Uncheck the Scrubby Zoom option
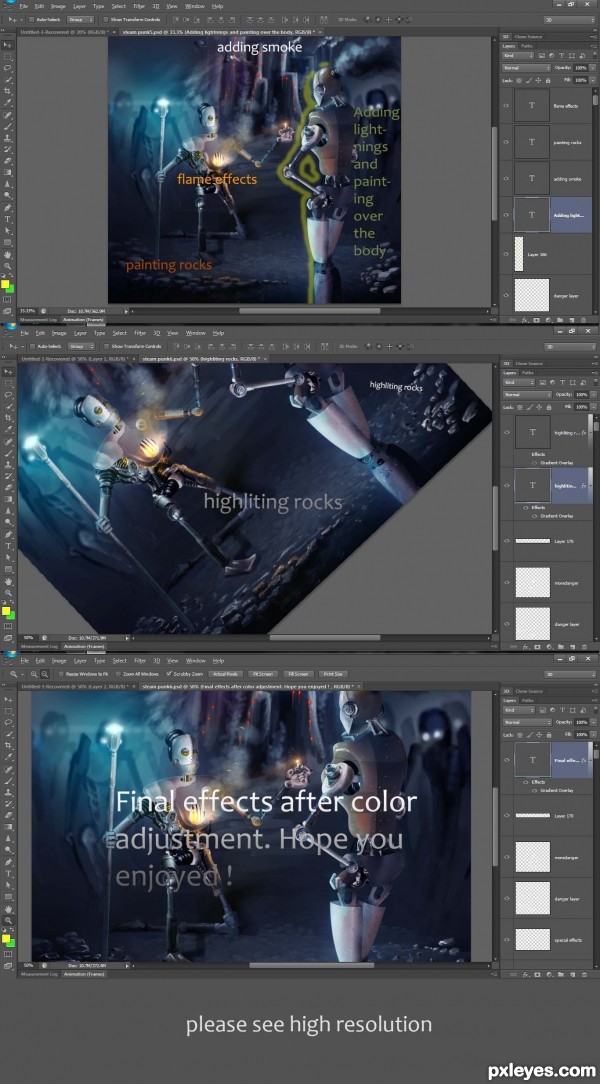This screenshot has height=1084, width=600. coord(169,673)
